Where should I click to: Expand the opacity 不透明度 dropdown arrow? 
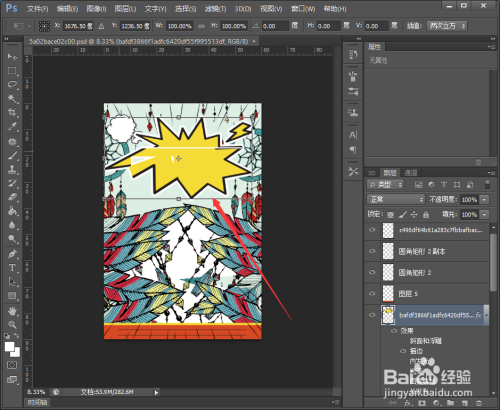[x=484, y=200]
